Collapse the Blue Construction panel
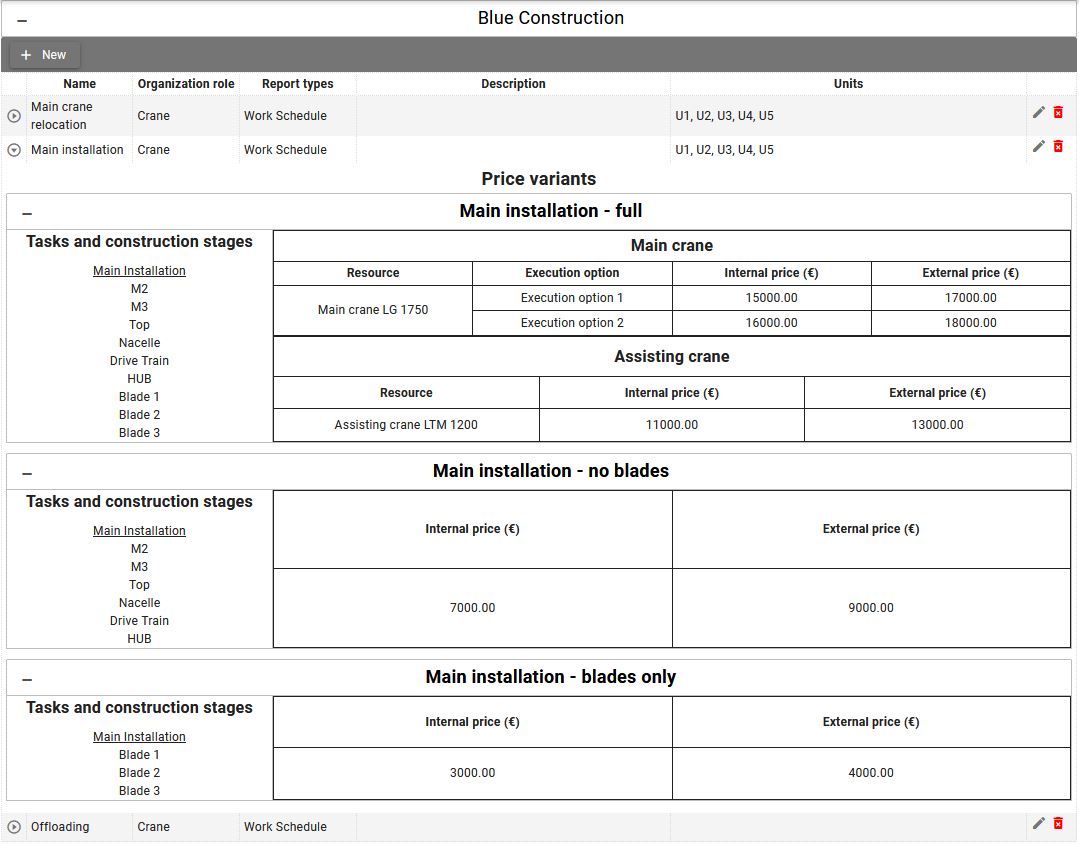The width and height of the screenshot is (1079, 844). 22,20
